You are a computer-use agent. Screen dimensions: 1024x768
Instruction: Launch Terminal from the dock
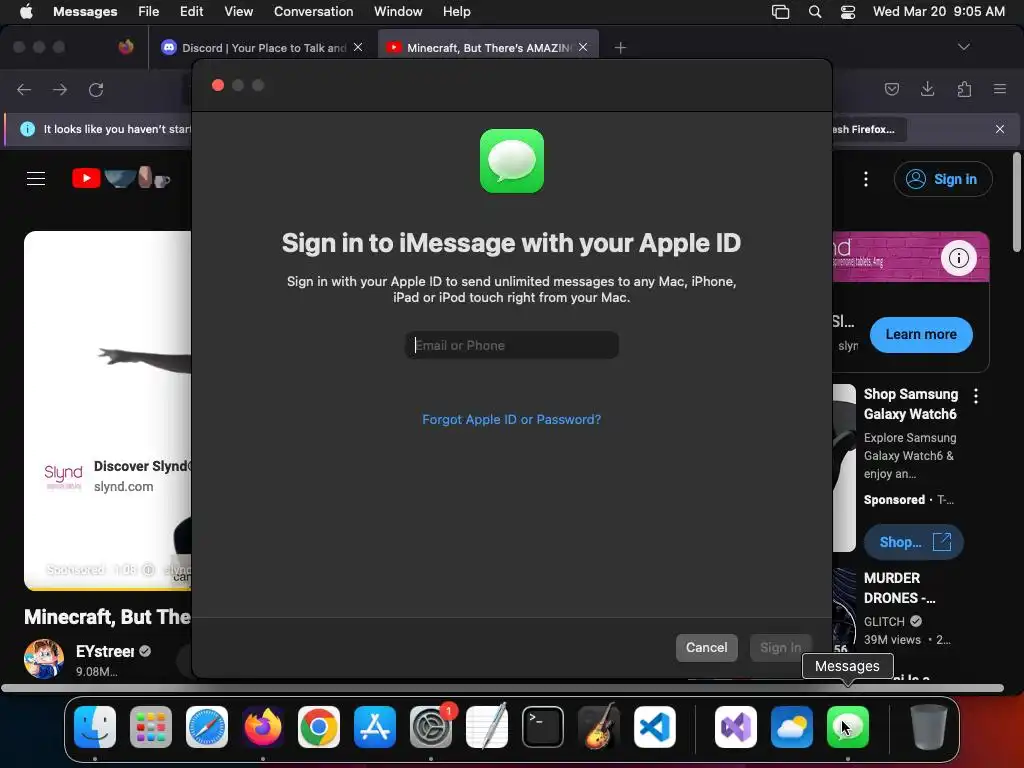[543, 727]
